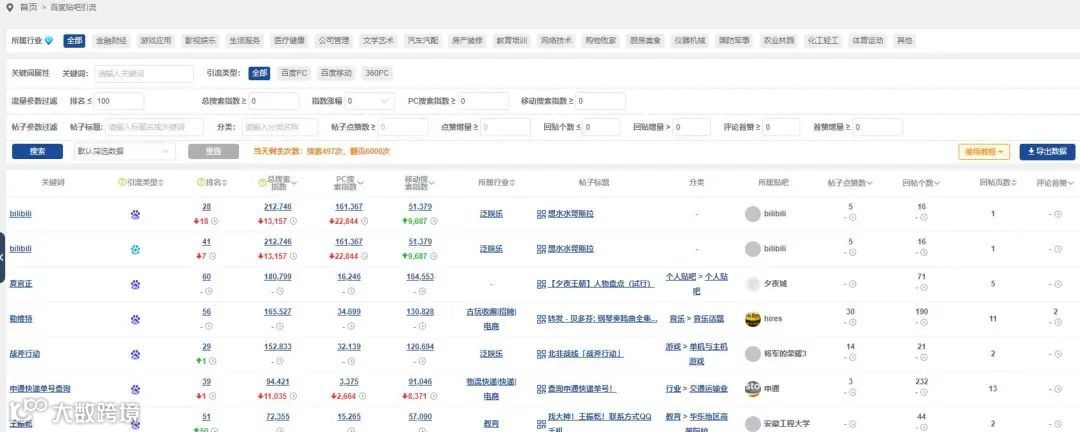Open the 默认筛选数据 dropdown
This screenshot has width=1080, height=432.
124,152
